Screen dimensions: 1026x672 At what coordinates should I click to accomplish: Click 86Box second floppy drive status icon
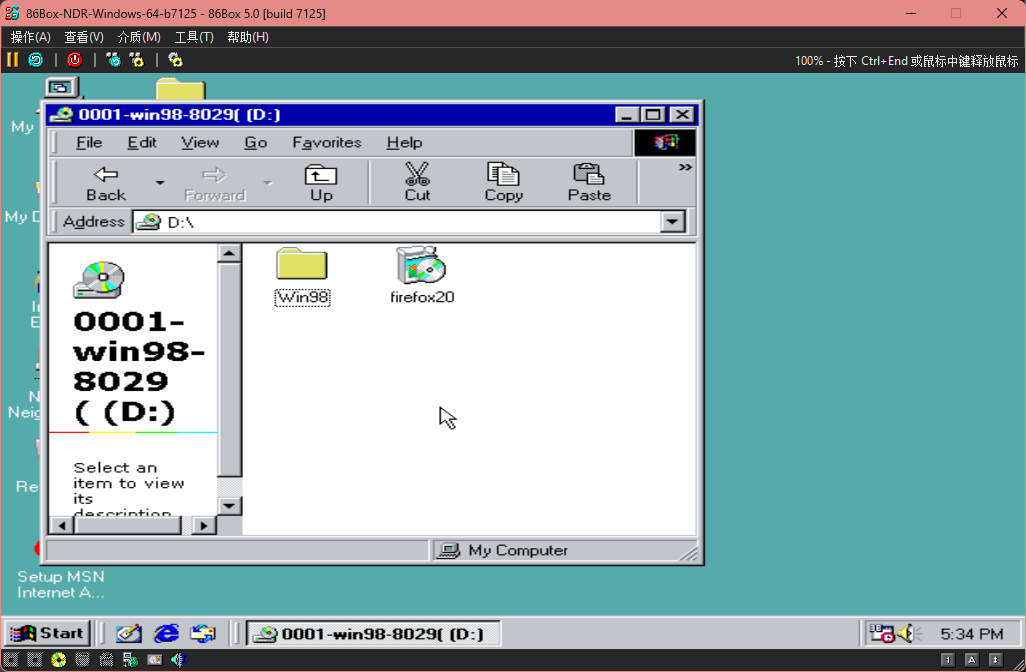(x=35, y=660)
